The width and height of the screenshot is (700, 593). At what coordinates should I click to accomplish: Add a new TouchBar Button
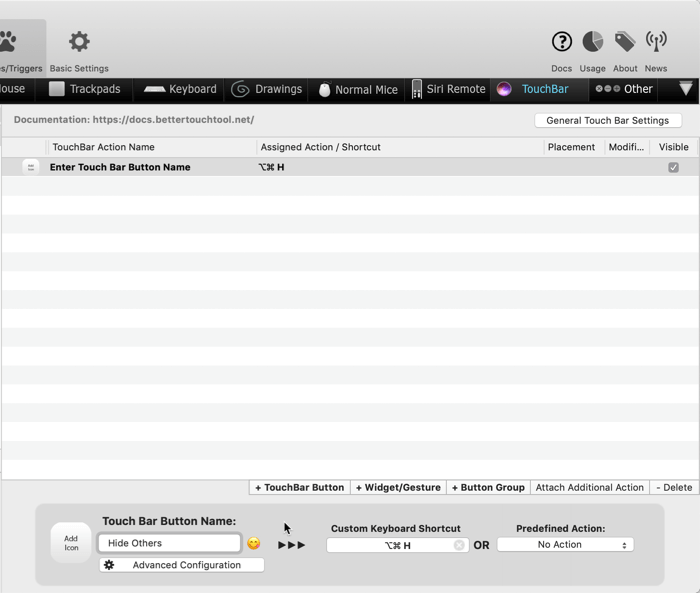coord(299,487)
